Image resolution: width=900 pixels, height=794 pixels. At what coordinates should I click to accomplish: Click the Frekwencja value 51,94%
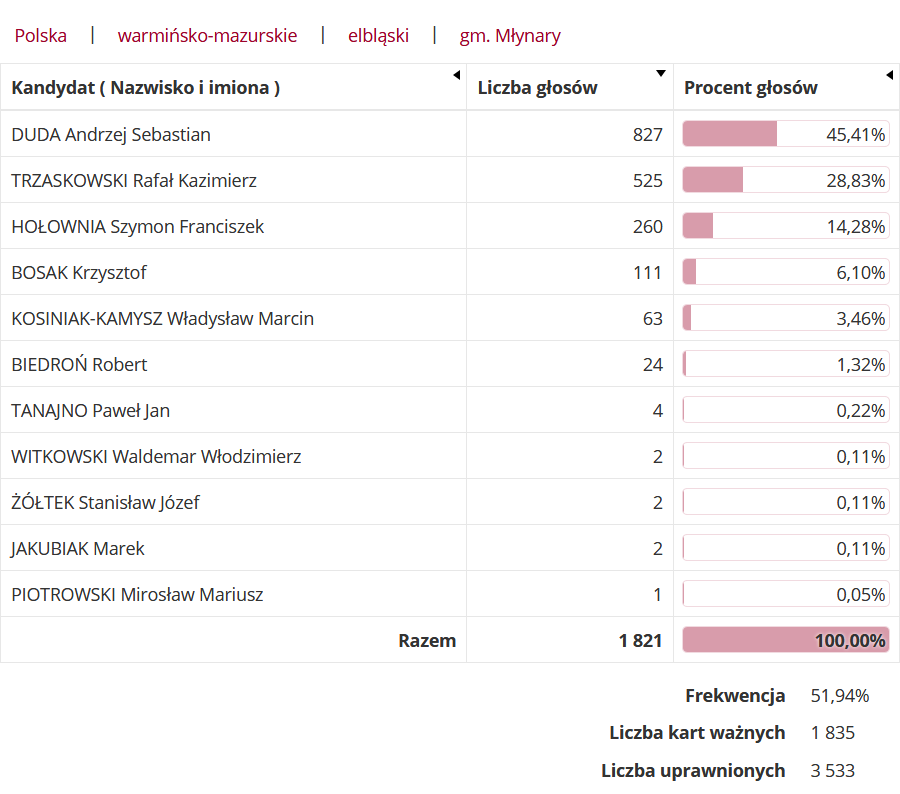(x=839, y=696)
